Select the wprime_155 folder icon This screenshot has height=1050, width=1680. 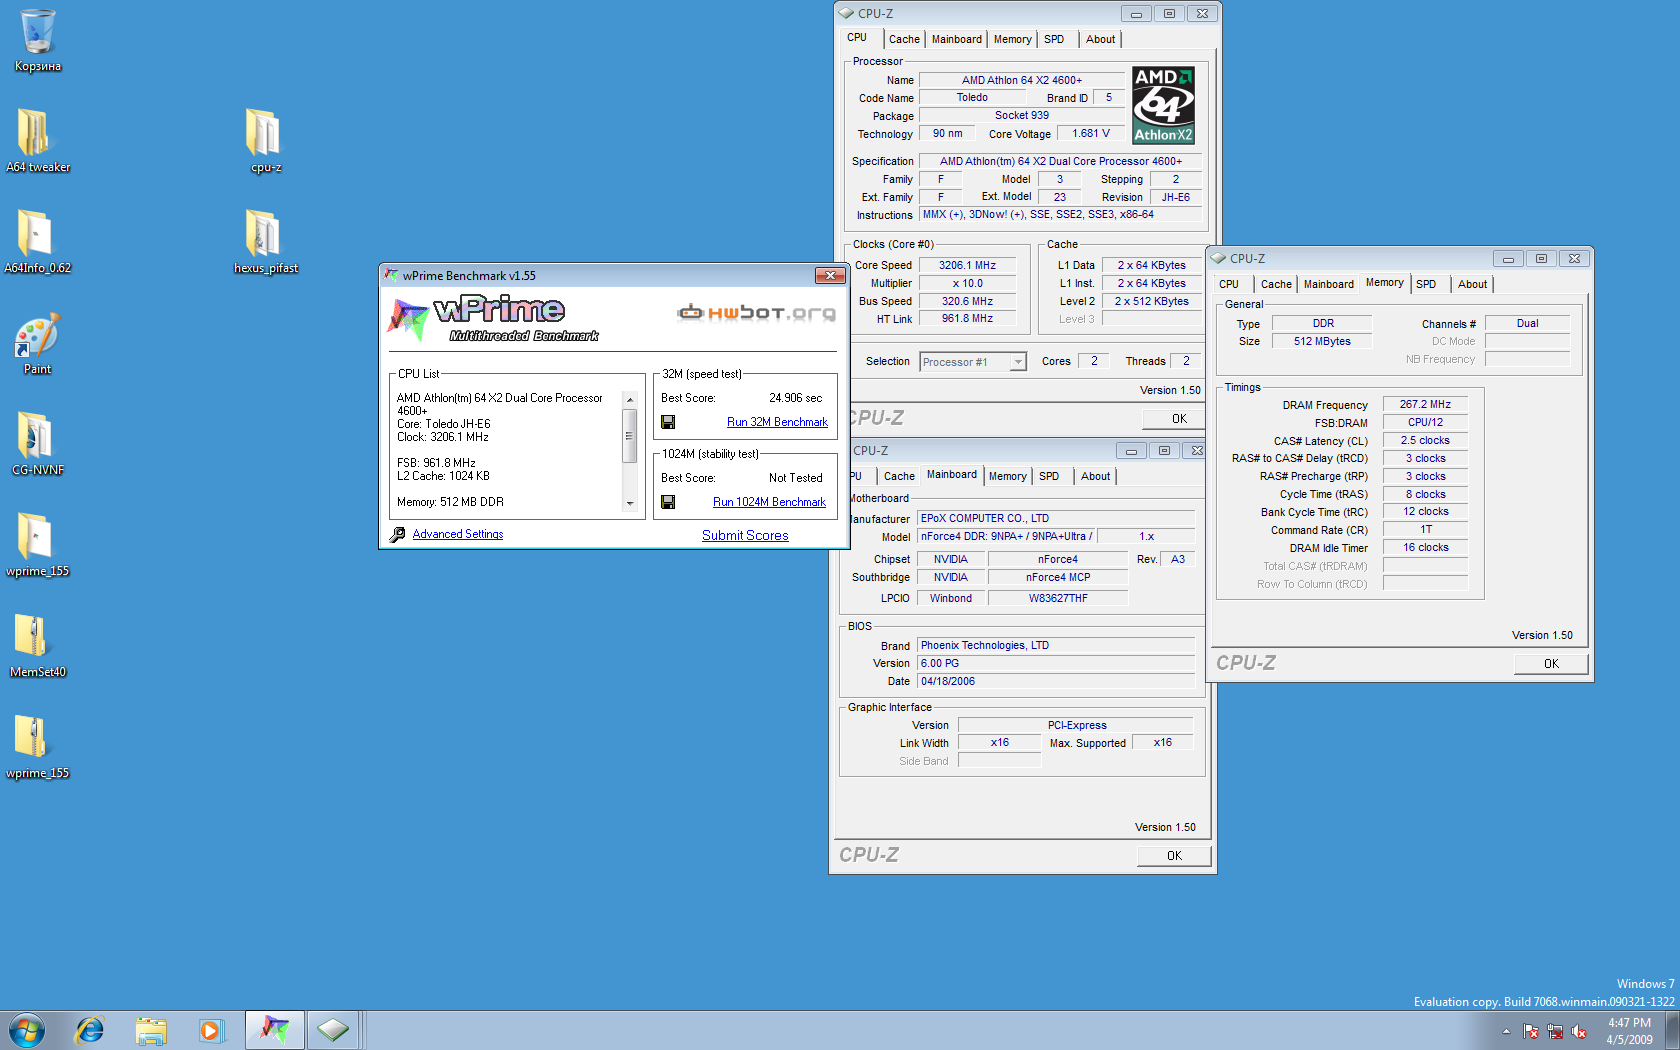click(37, 544)
